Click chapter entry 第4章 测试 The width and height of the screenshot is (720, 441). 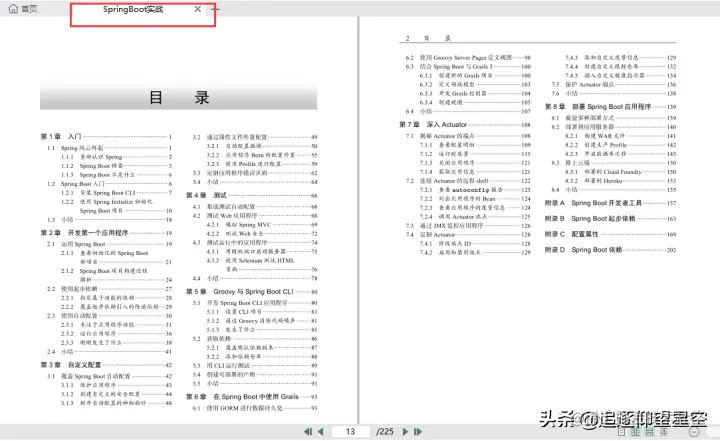pyautogui.click(x=252, y=195)
